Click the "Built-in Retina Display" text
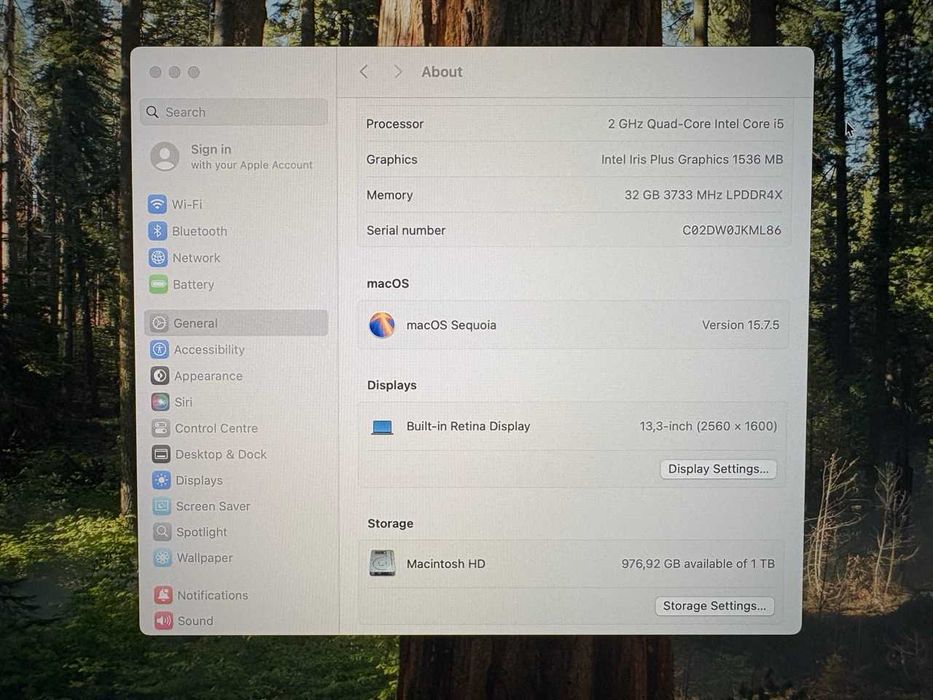This screenshot has width=933, height=700. pos(468,426)
